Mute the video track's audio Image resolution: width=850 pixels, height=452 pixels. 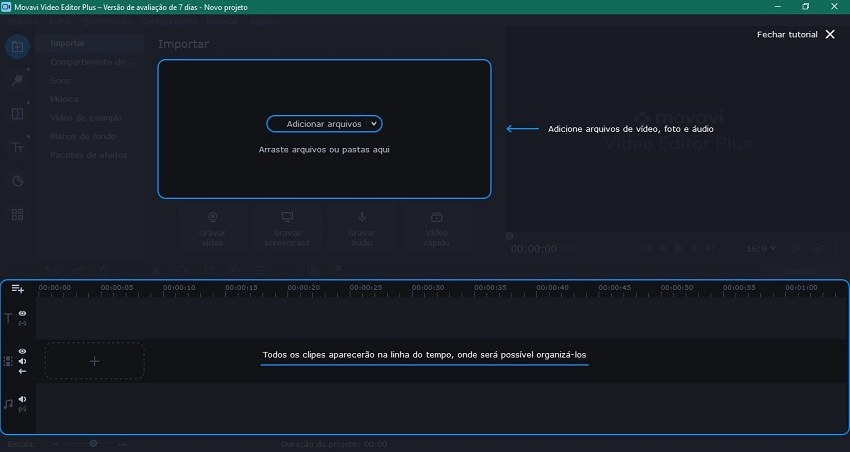[22, 362]
